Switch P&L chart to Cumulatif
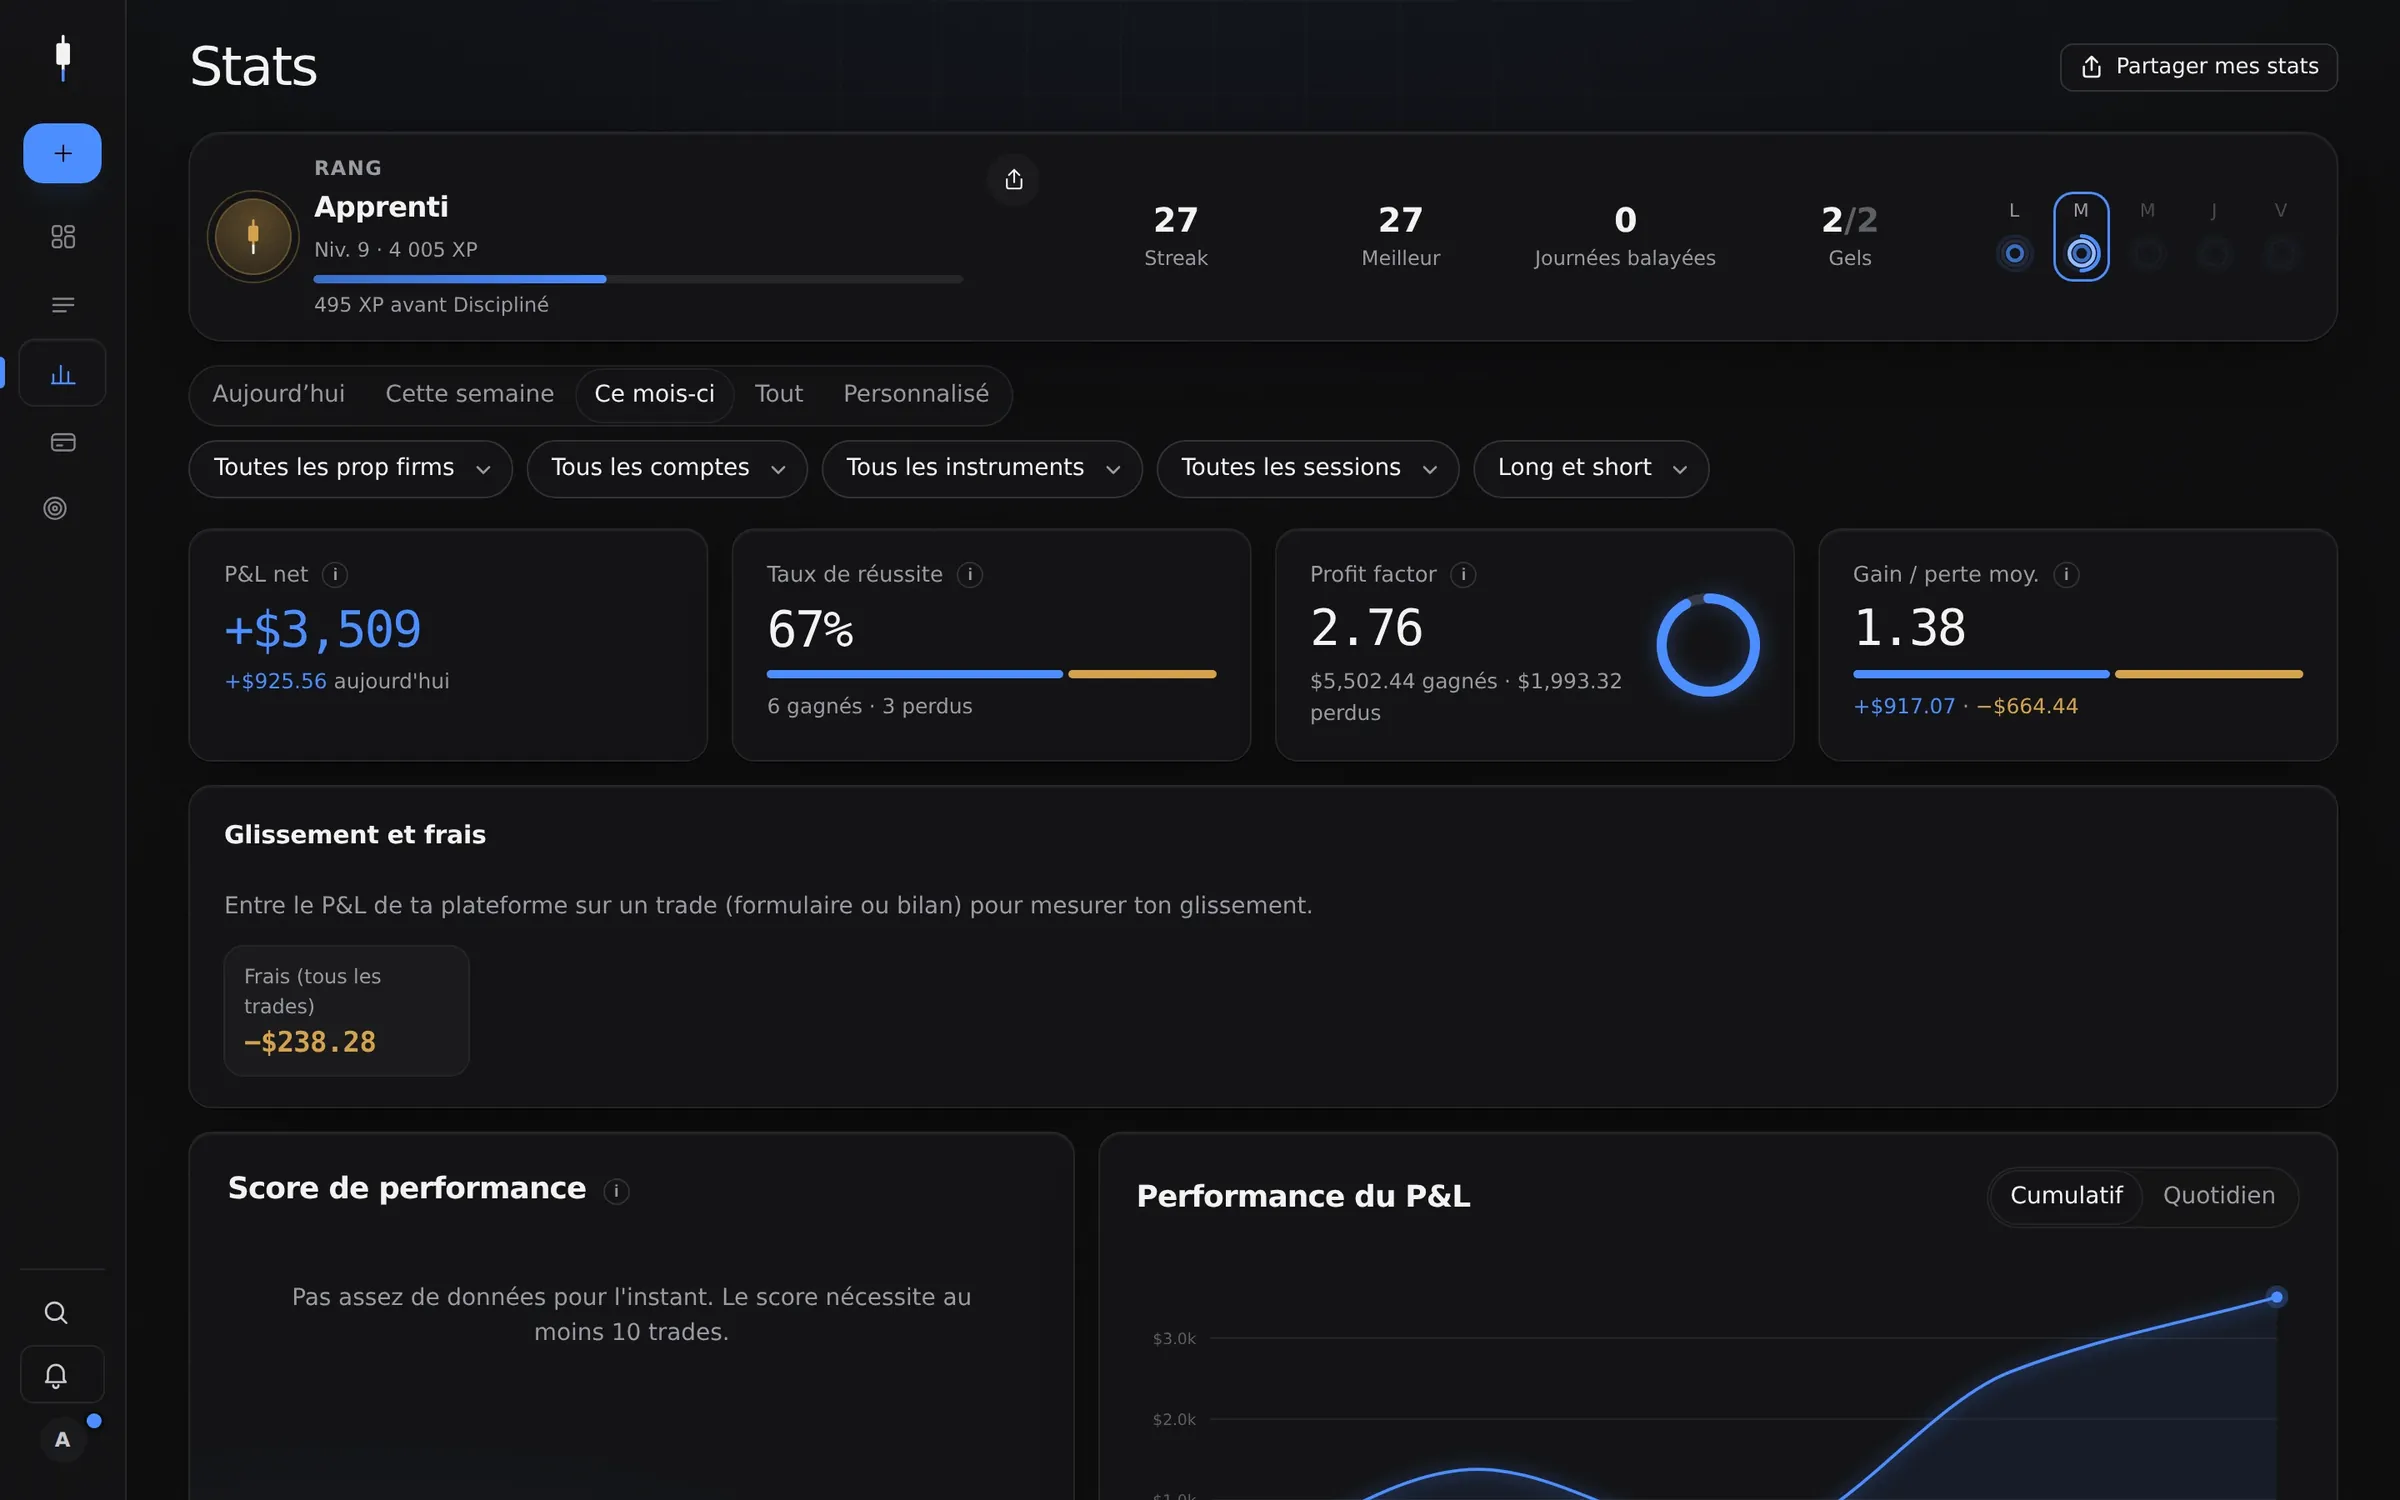The width and height of the screenshot is (2400, 1500). coord(2066,1195)
